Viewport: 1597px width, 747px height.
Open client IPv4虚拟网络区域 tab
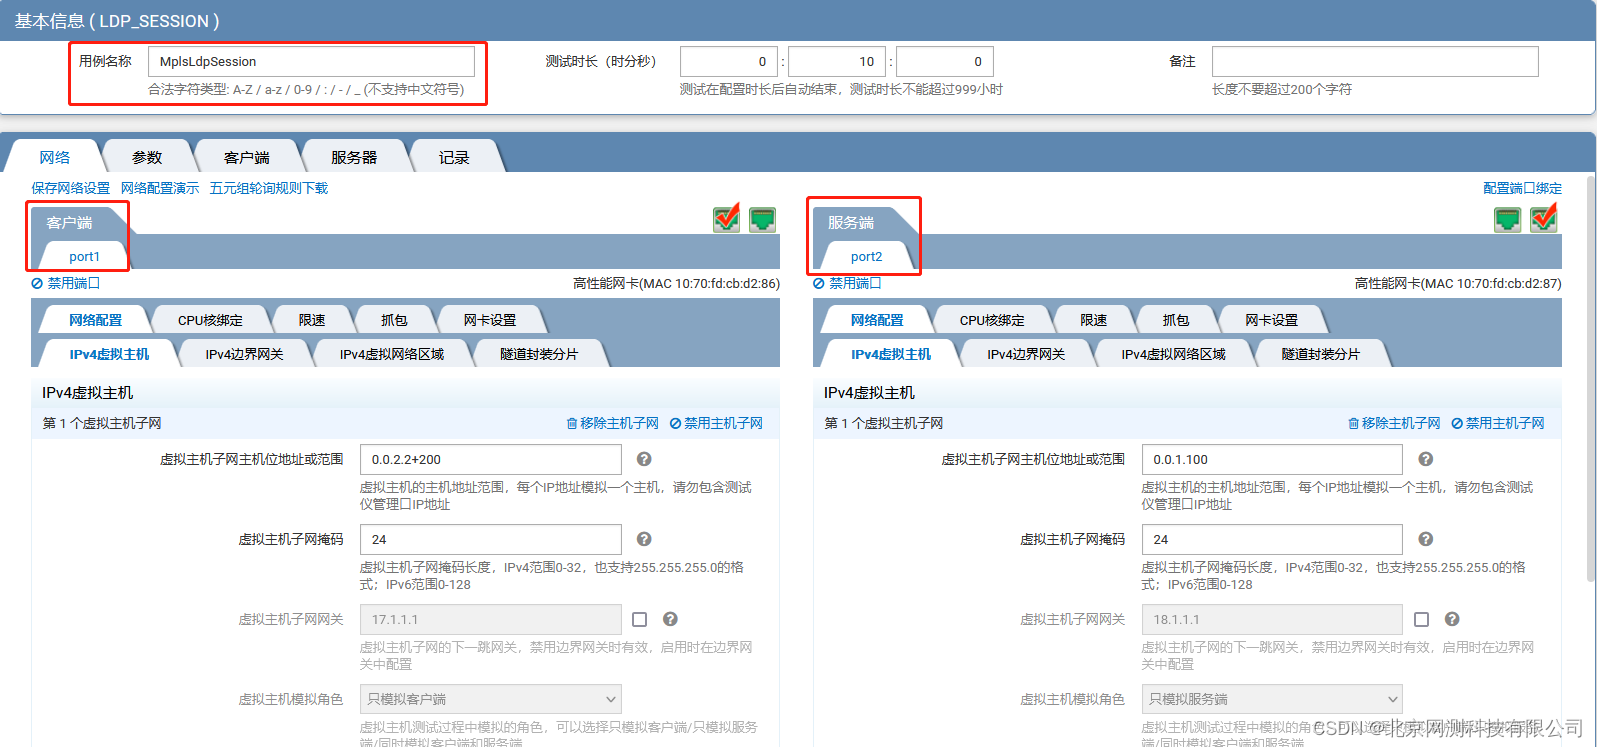391,354
